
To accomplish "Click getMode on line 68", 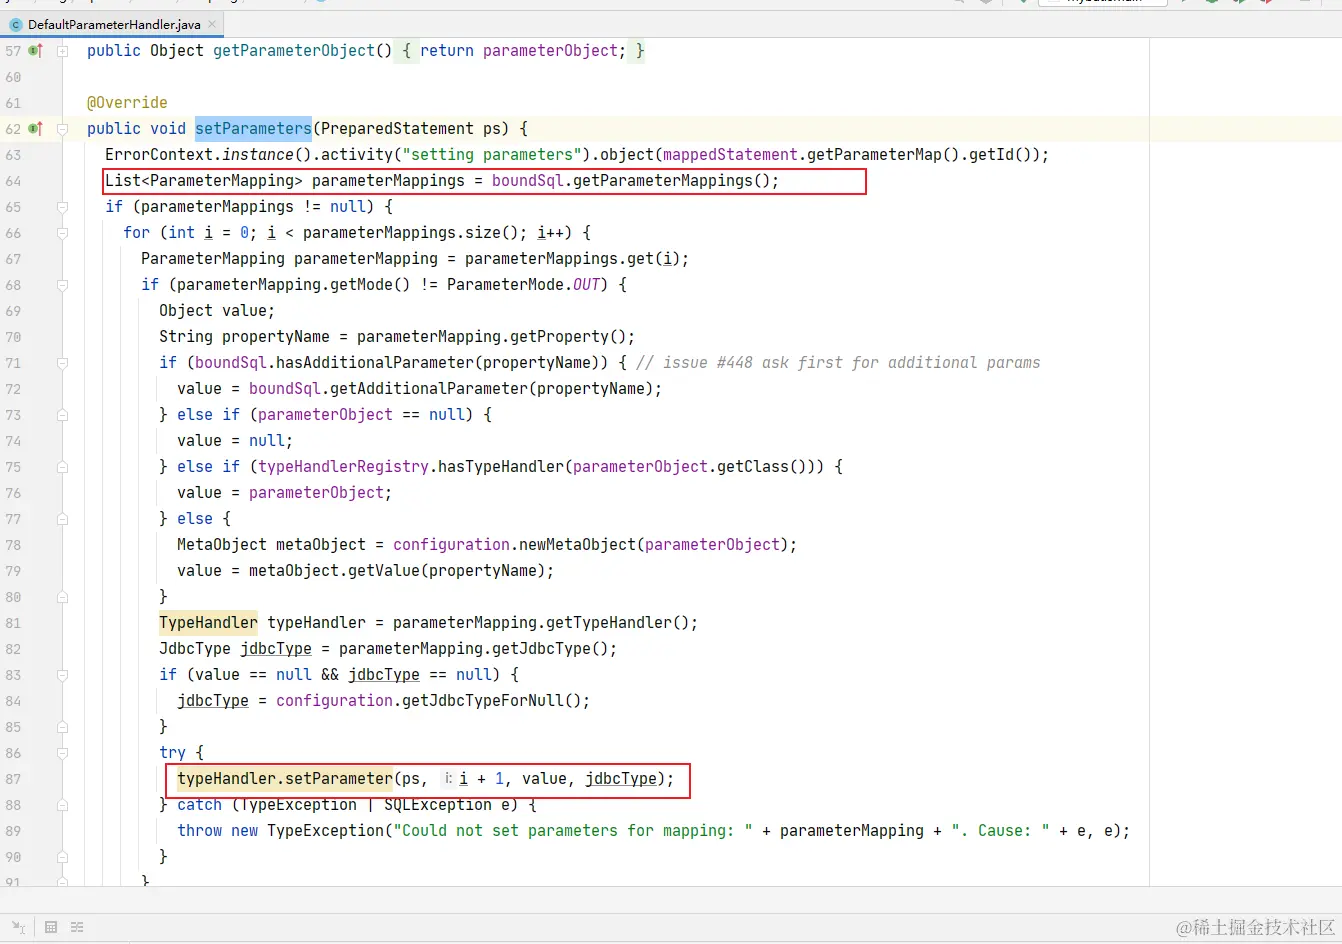I will [x=361, y=284].
